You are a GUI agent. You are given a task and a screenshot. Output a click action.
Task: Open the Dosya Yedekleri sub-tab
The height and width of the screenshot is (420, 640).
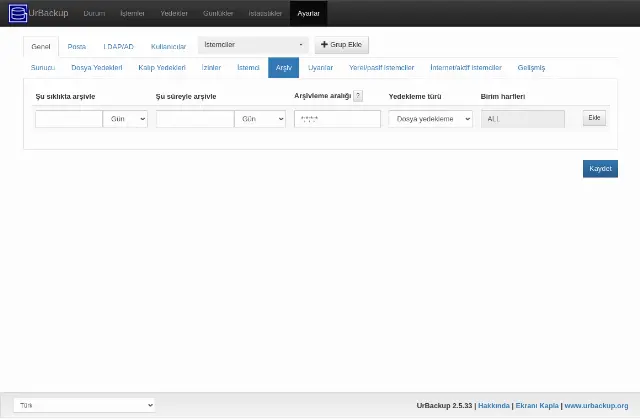pos(97,68)
